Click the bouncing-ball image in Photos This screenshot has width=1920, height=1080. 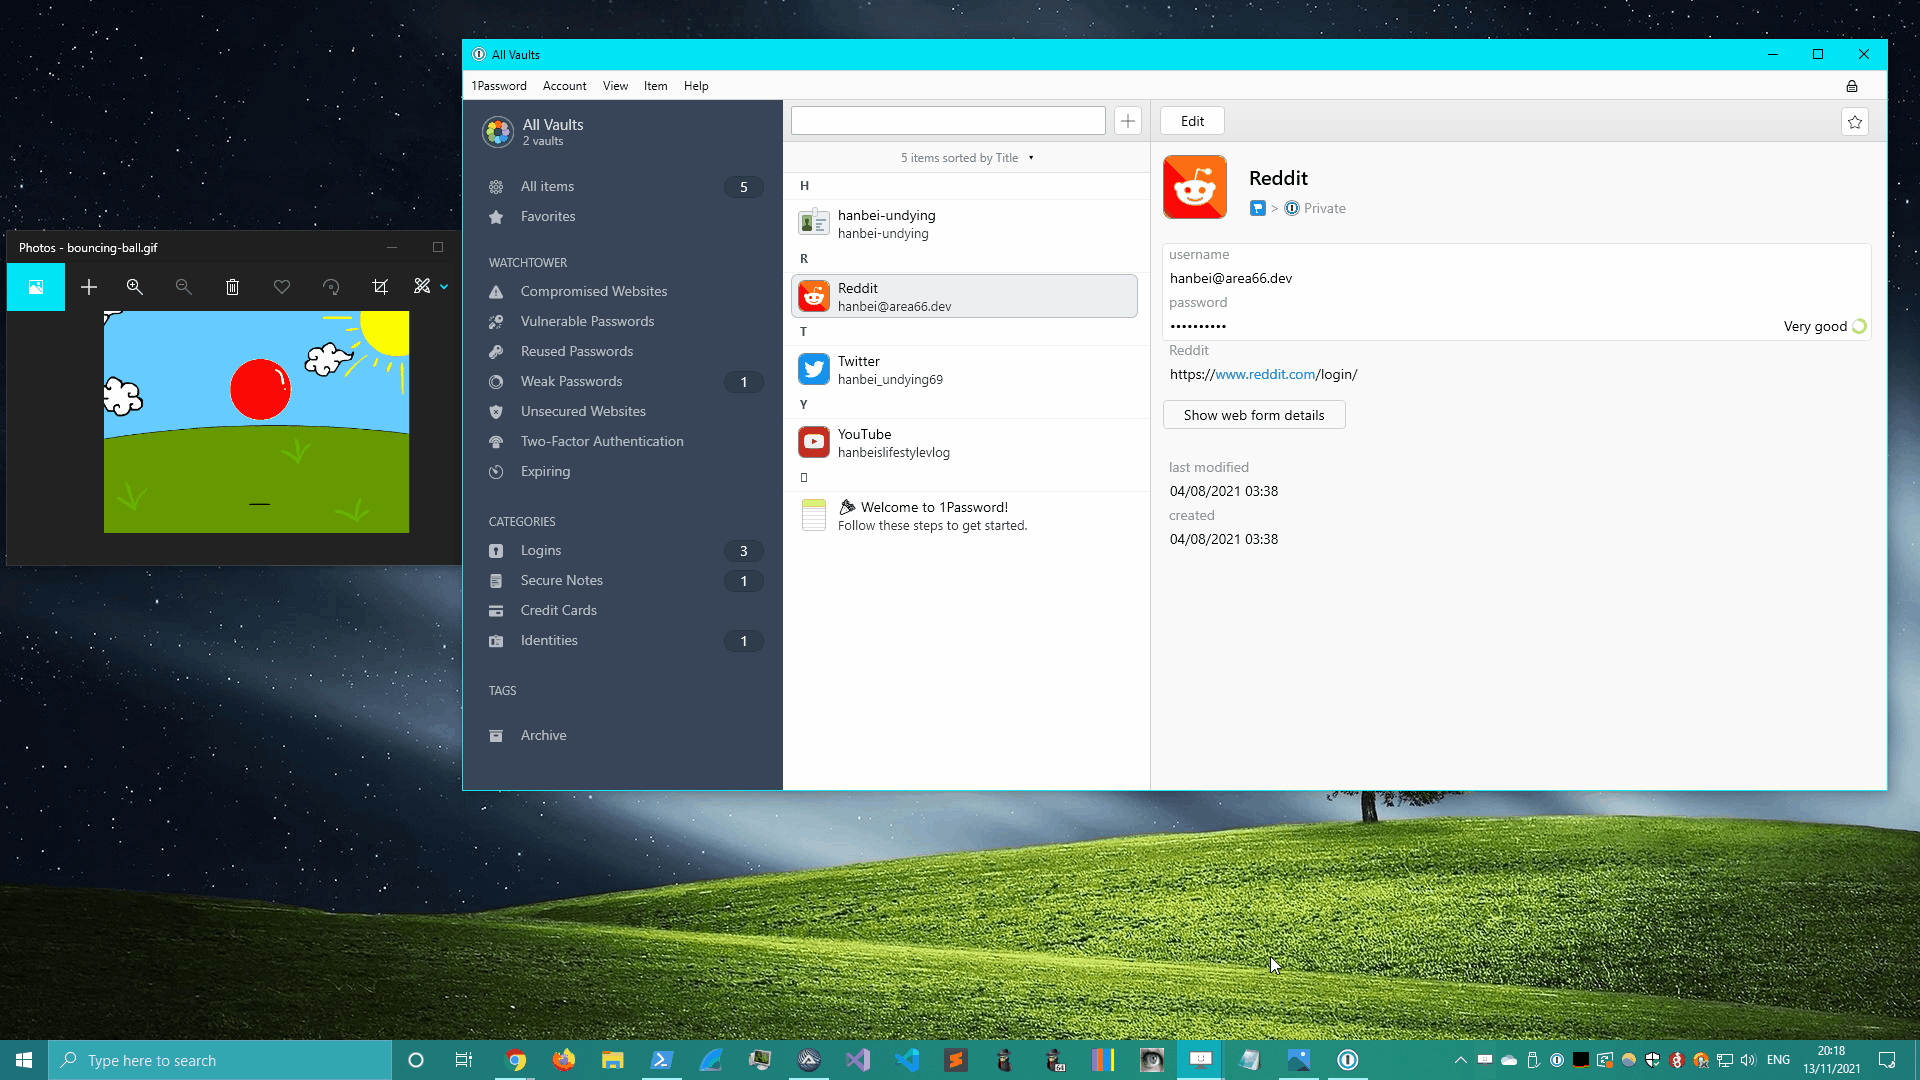point(256,422)
